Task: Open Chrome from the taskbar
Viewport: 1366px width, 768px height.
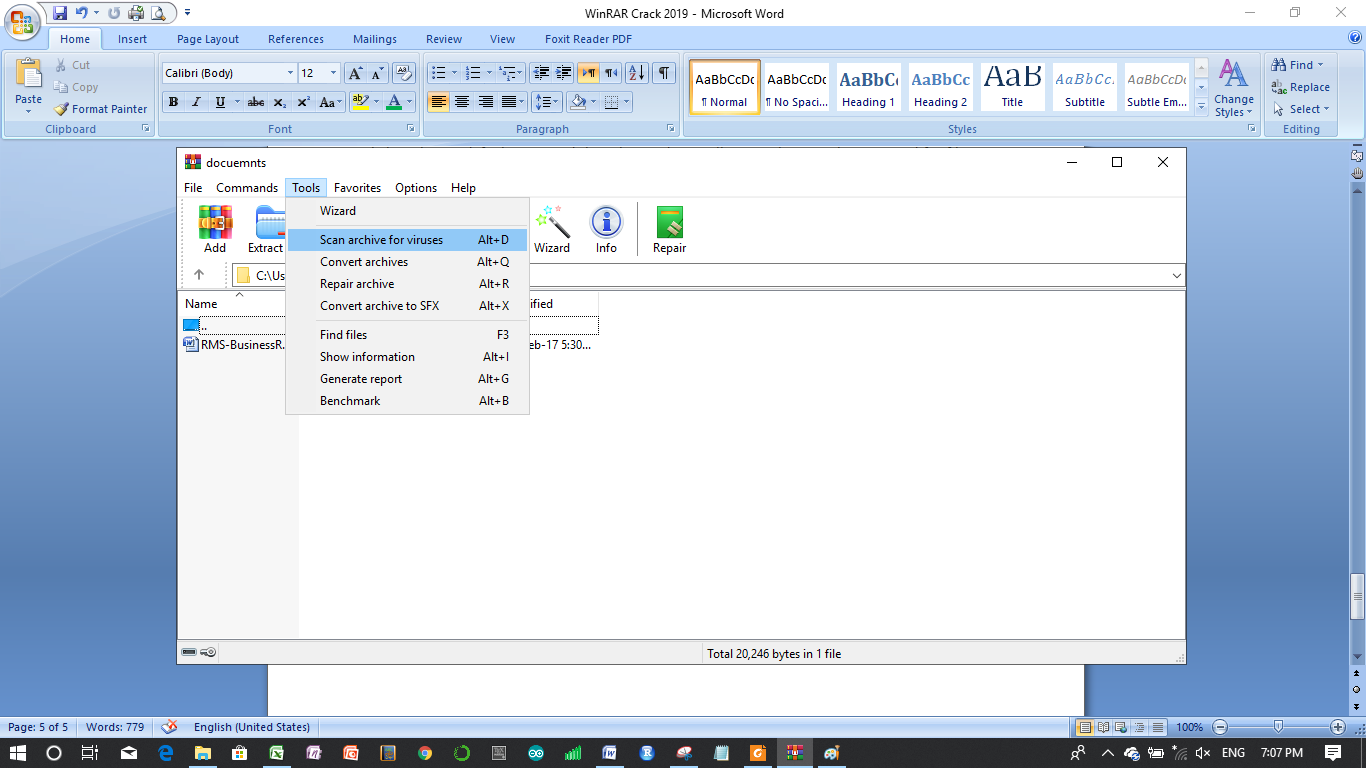Action: click(425, 753)
